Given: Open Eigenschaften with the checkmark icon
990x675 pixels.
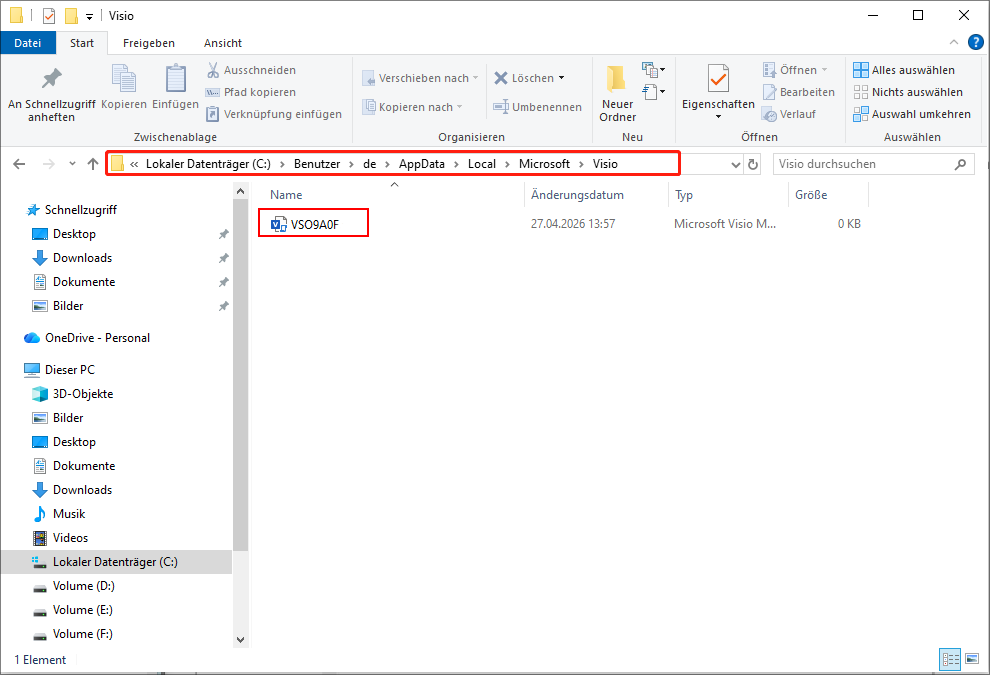Looking at the screenshot, I should 718,79.
